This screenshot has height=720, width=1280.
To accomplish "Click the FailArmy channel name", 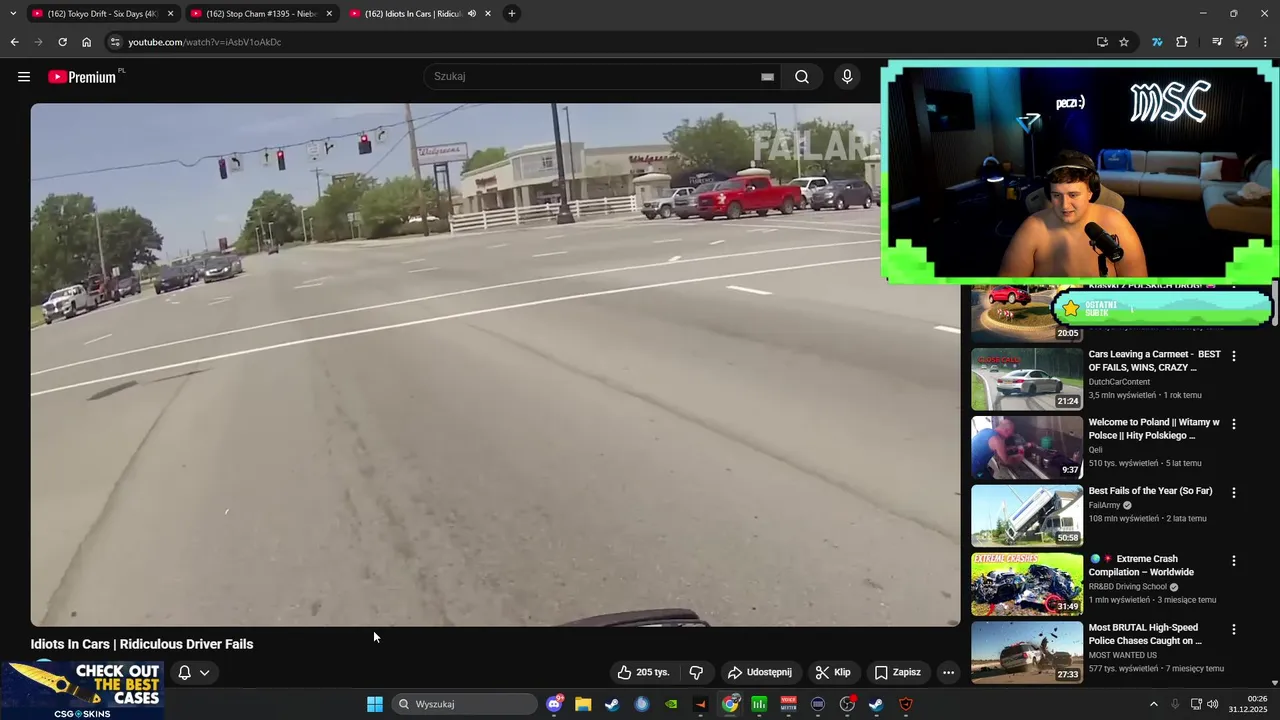I will point(1104,505).
